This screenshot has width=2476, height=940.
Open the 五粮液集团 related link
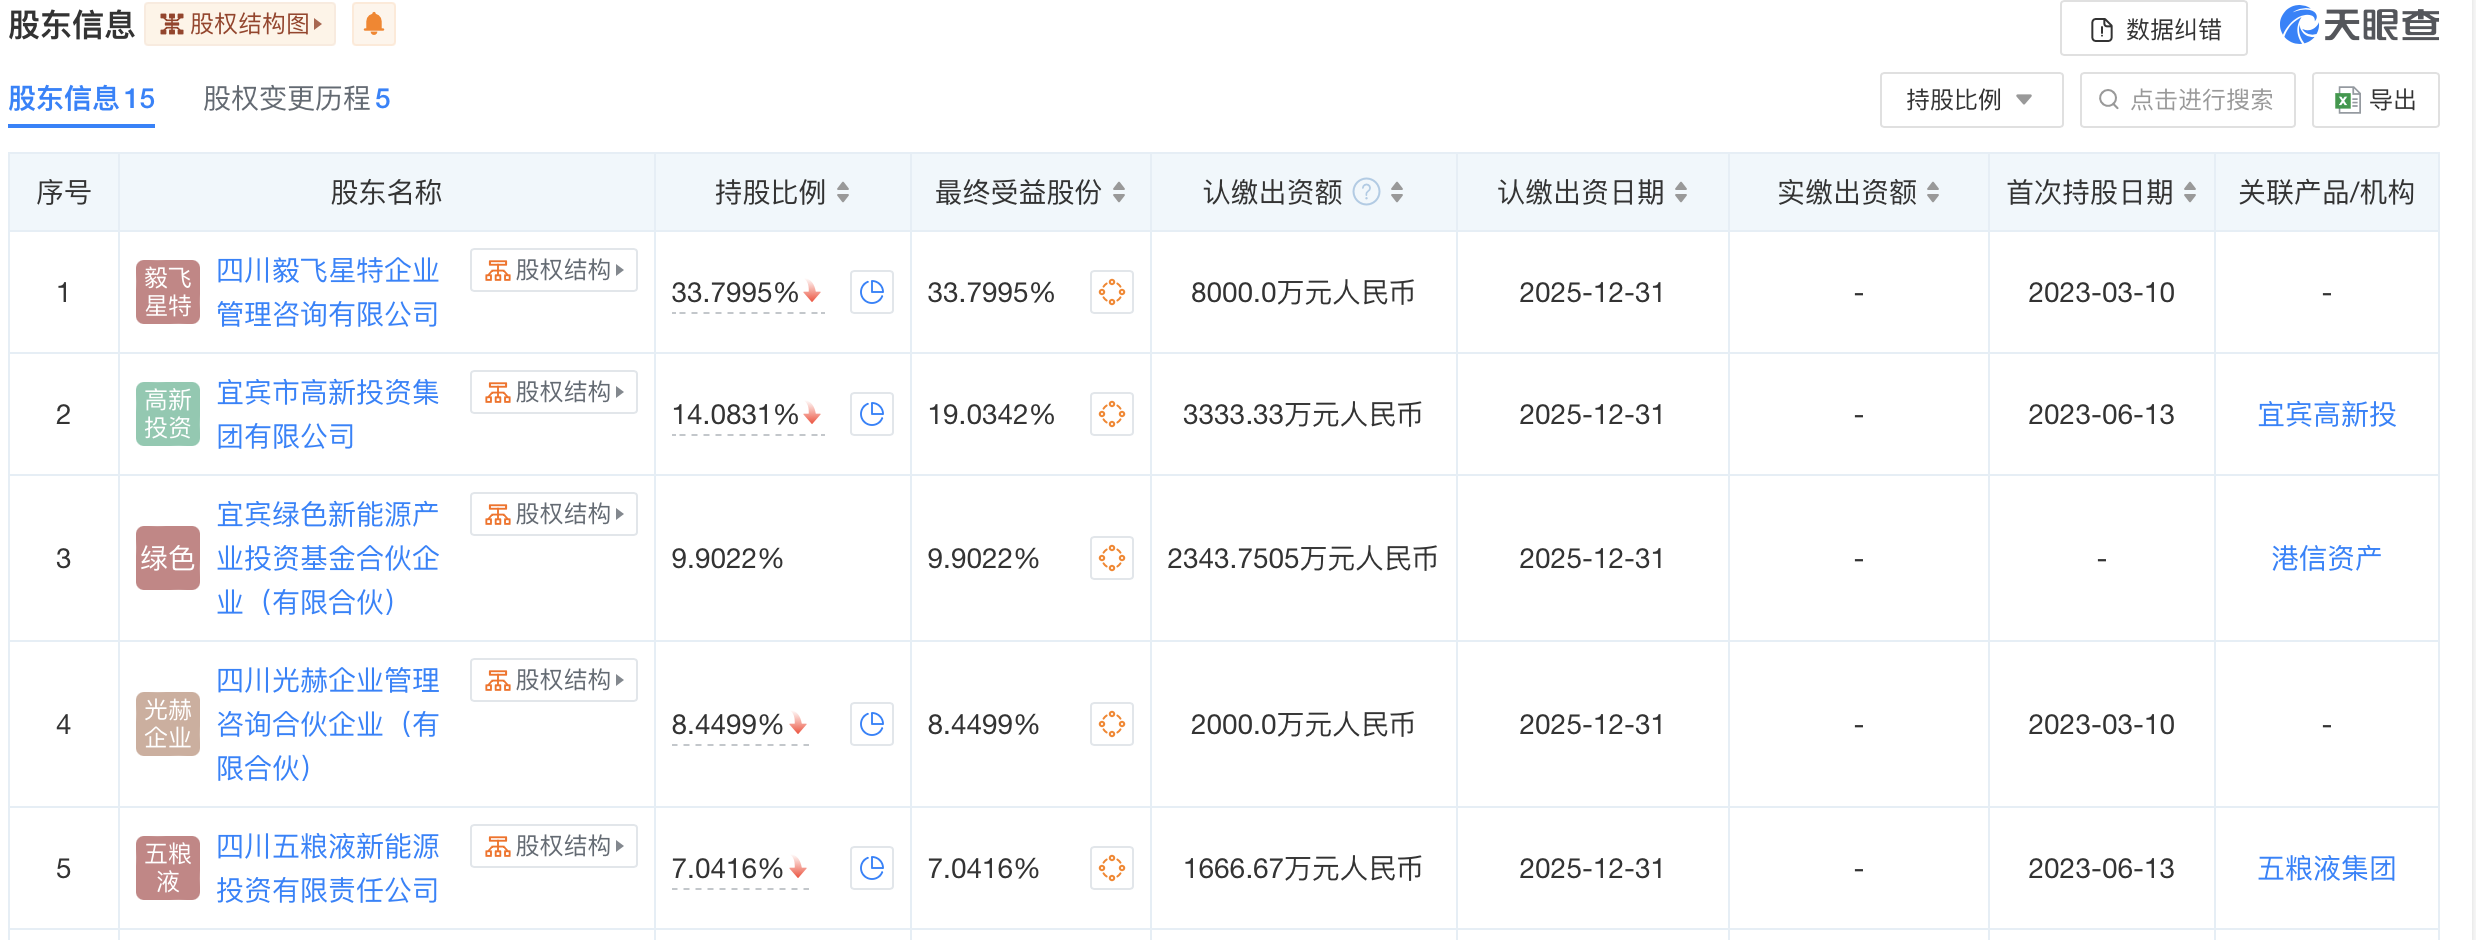coord(2326,868)
